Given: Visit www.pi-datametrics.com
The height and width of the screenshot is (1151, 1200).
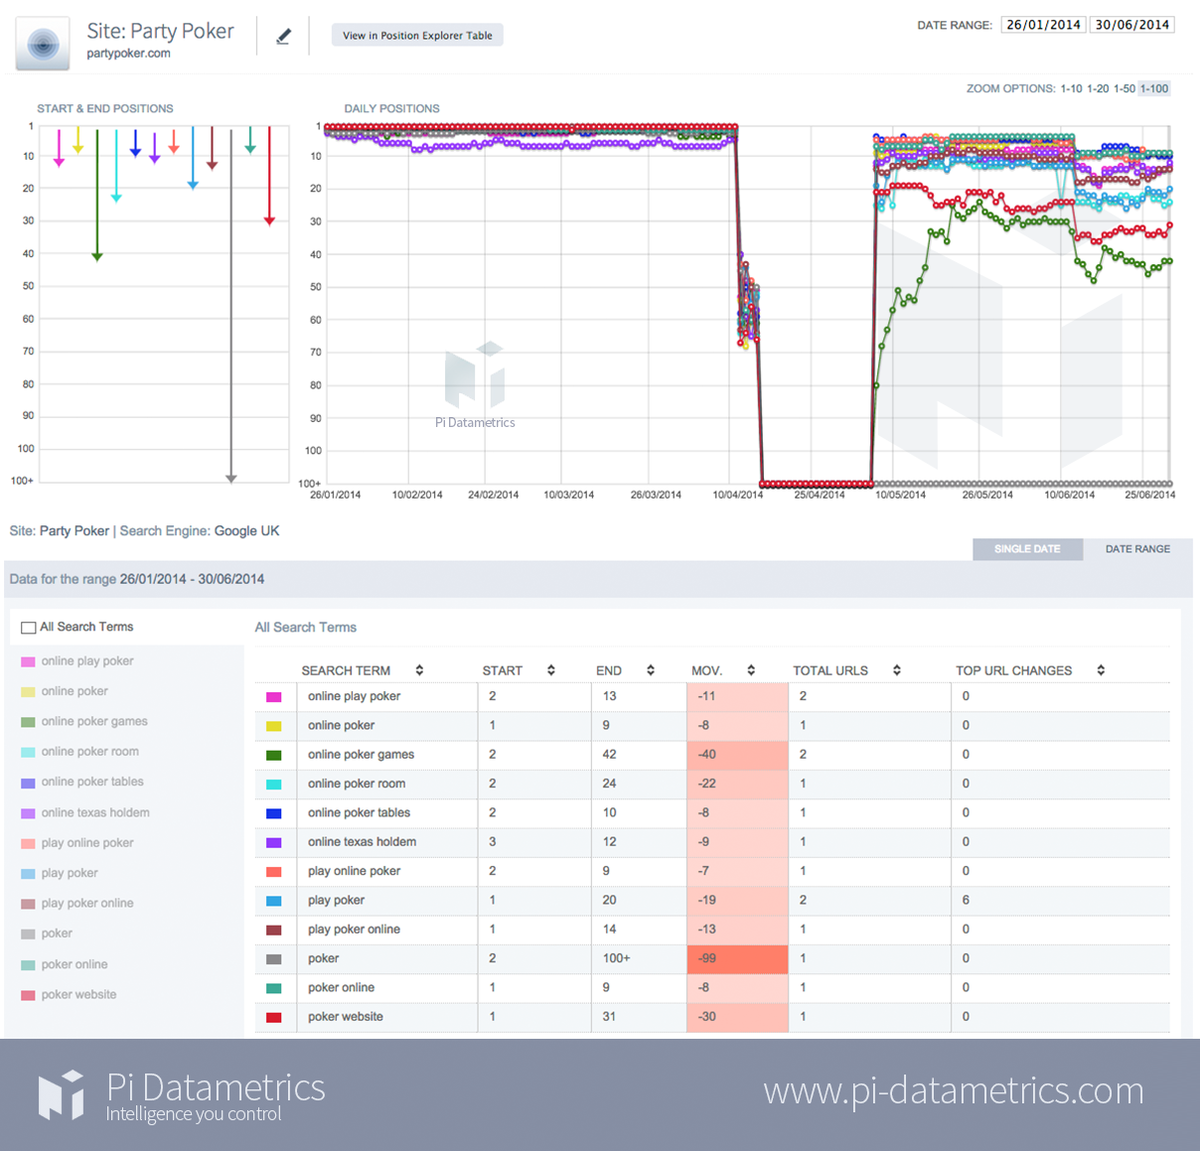Looking at the screenshot, I should (x=953, y=1092).
